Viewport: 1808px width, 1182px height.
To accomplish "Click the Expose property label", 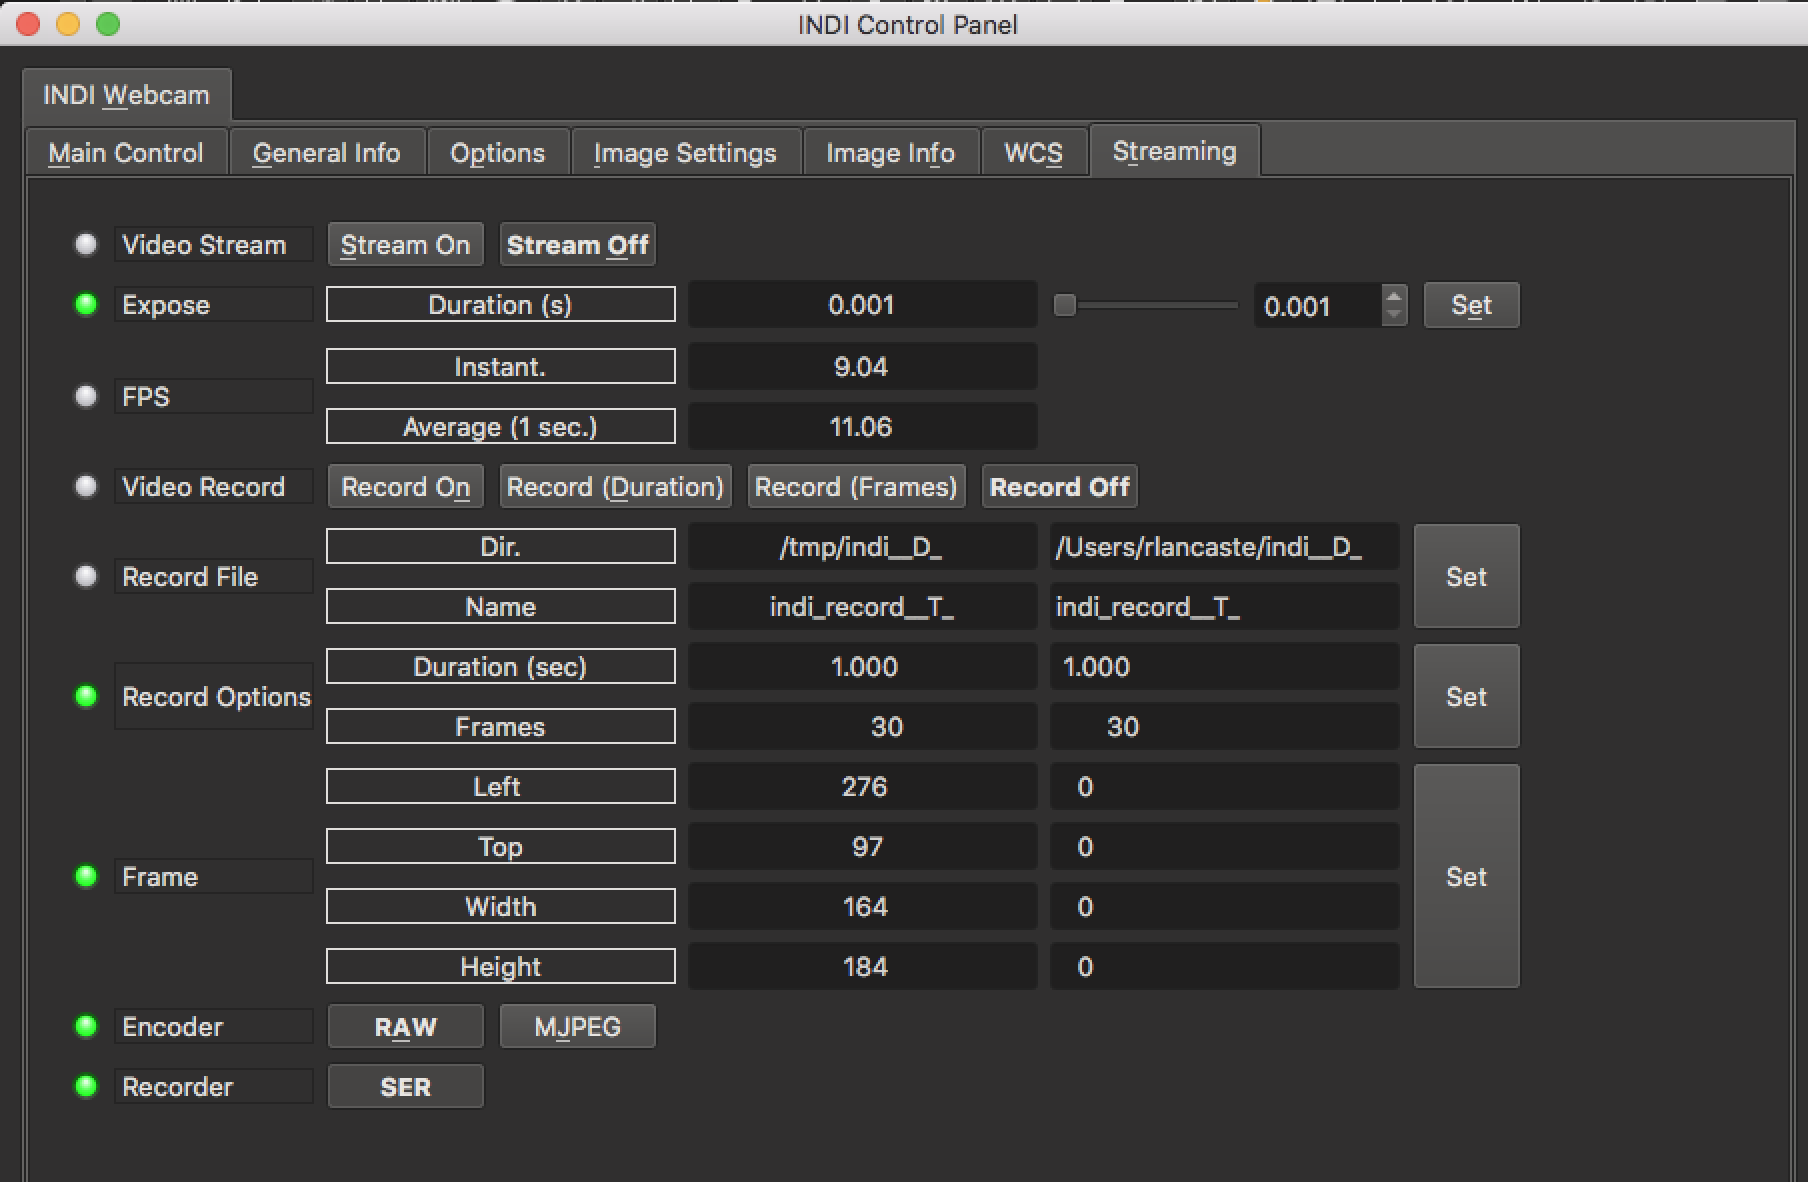I will pos(213,305).
